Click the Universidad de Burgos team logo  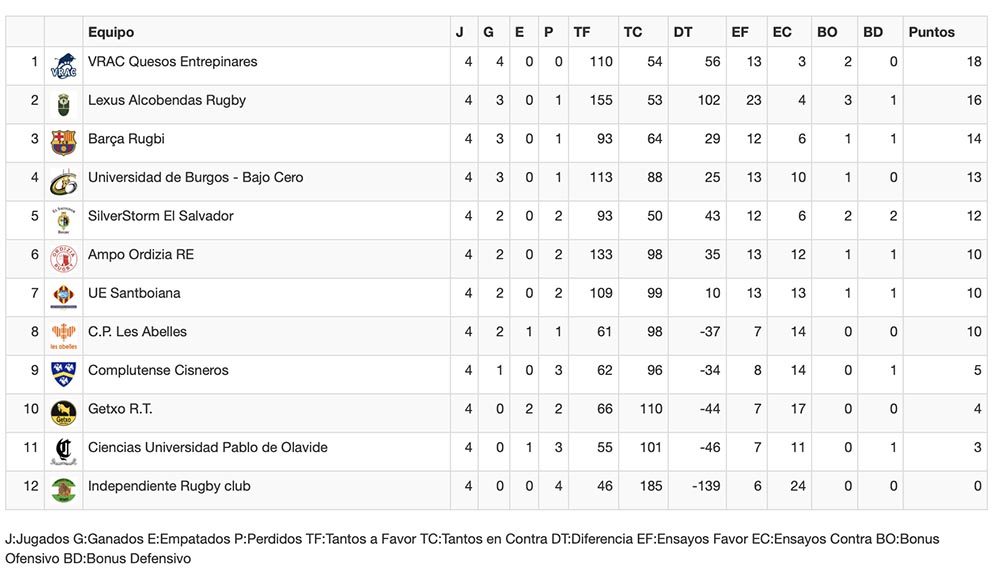click(63, 182)
